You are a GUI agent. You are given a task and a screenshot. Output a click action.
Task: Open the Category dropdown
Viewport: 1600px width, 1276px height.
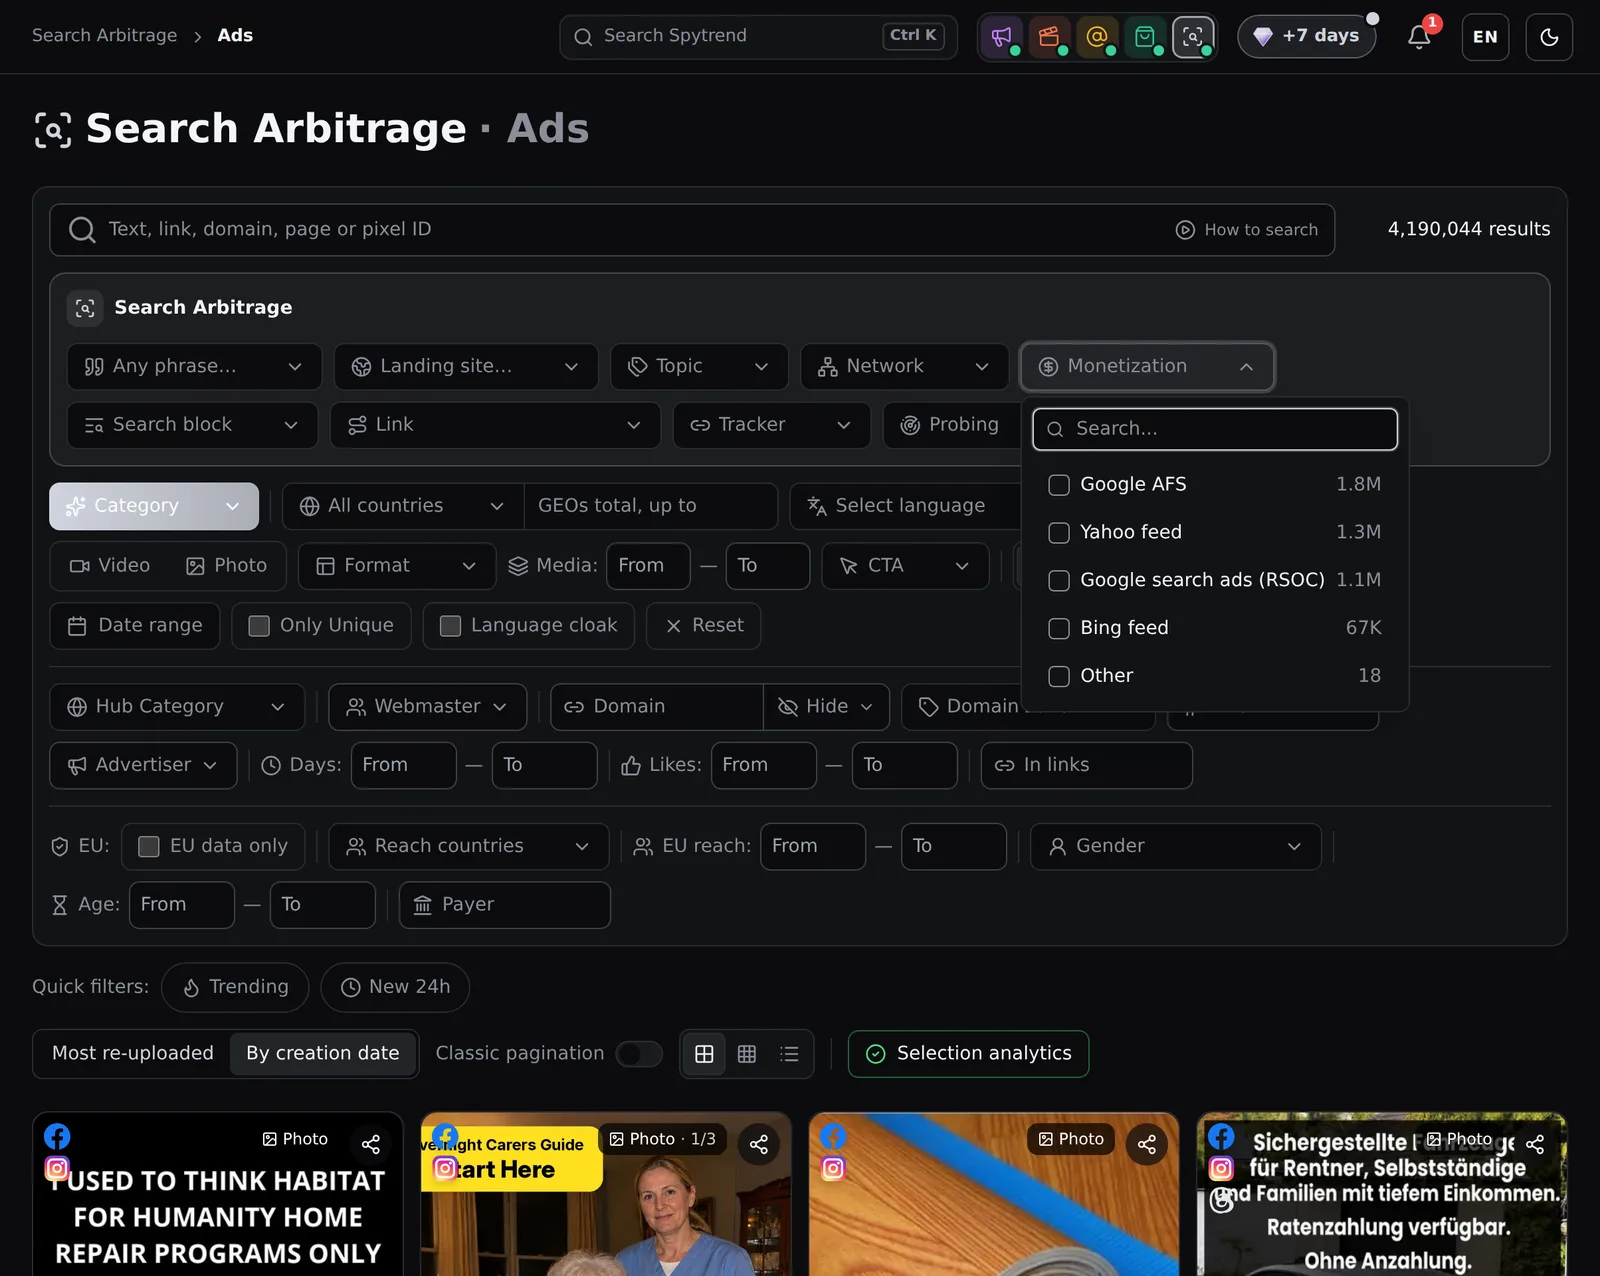coord(154,506)
